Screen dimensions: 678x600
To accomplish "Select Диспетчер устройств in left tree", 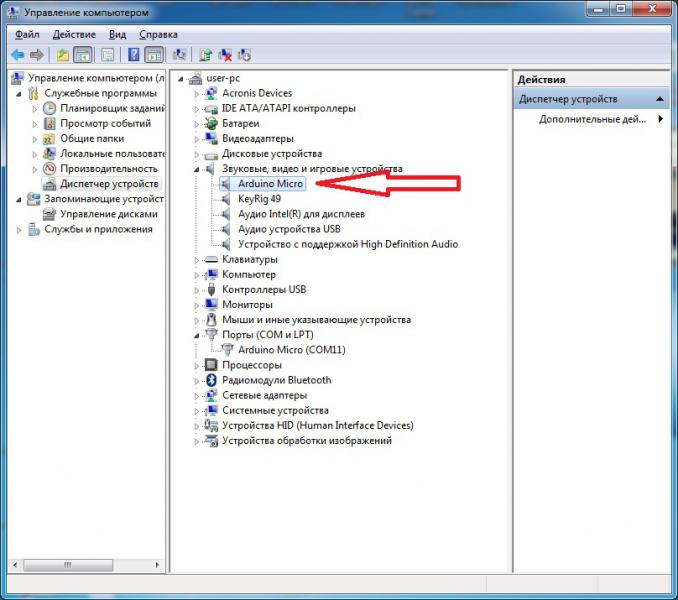I will [x=109, y=184].
